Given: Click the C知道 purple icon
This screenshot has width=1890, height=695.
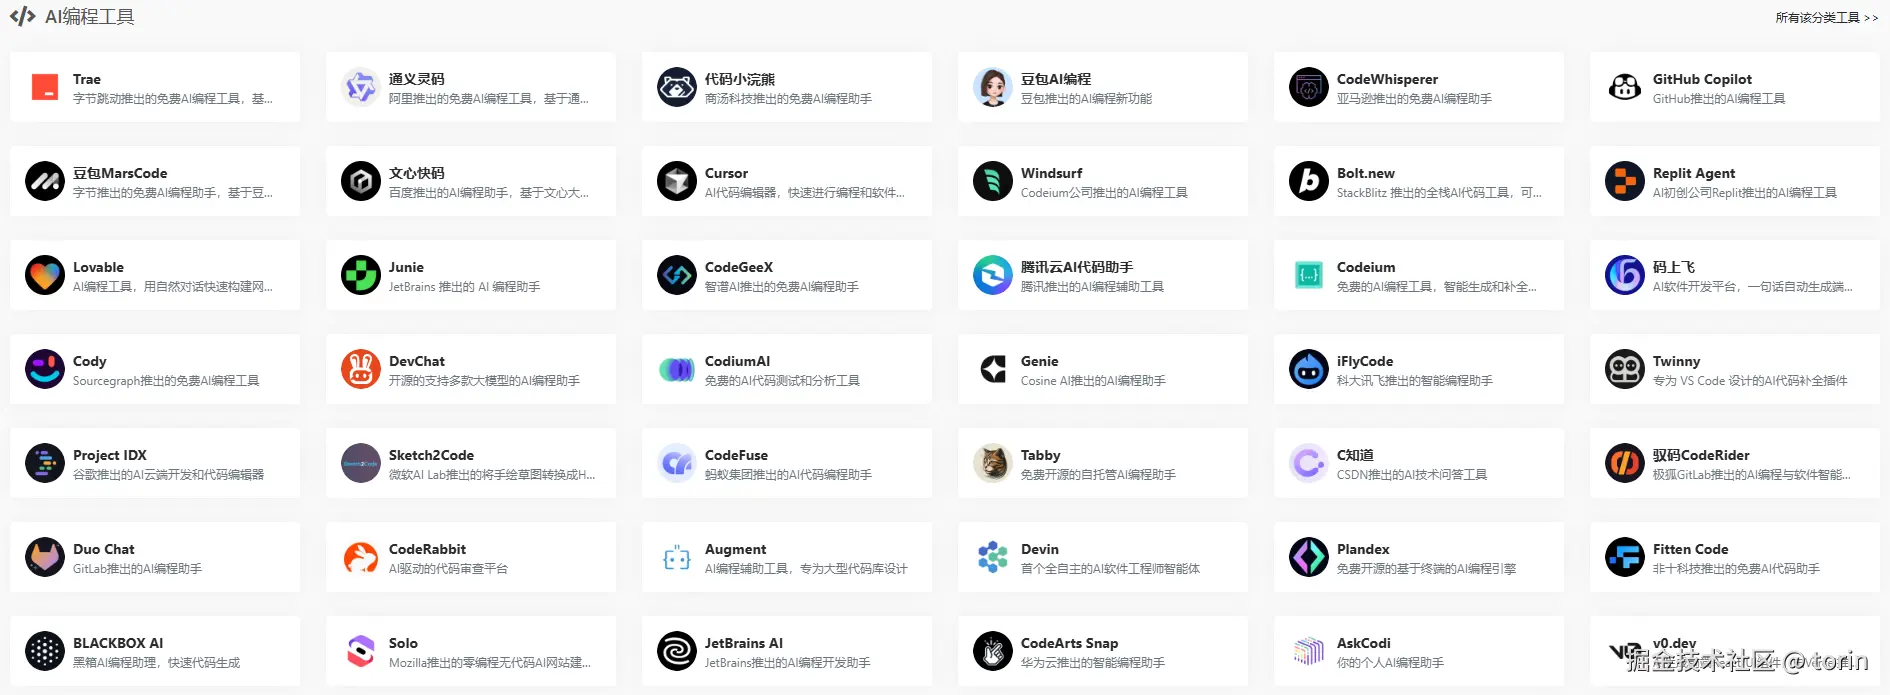Looking at the screenshot, I should 1309,464.
